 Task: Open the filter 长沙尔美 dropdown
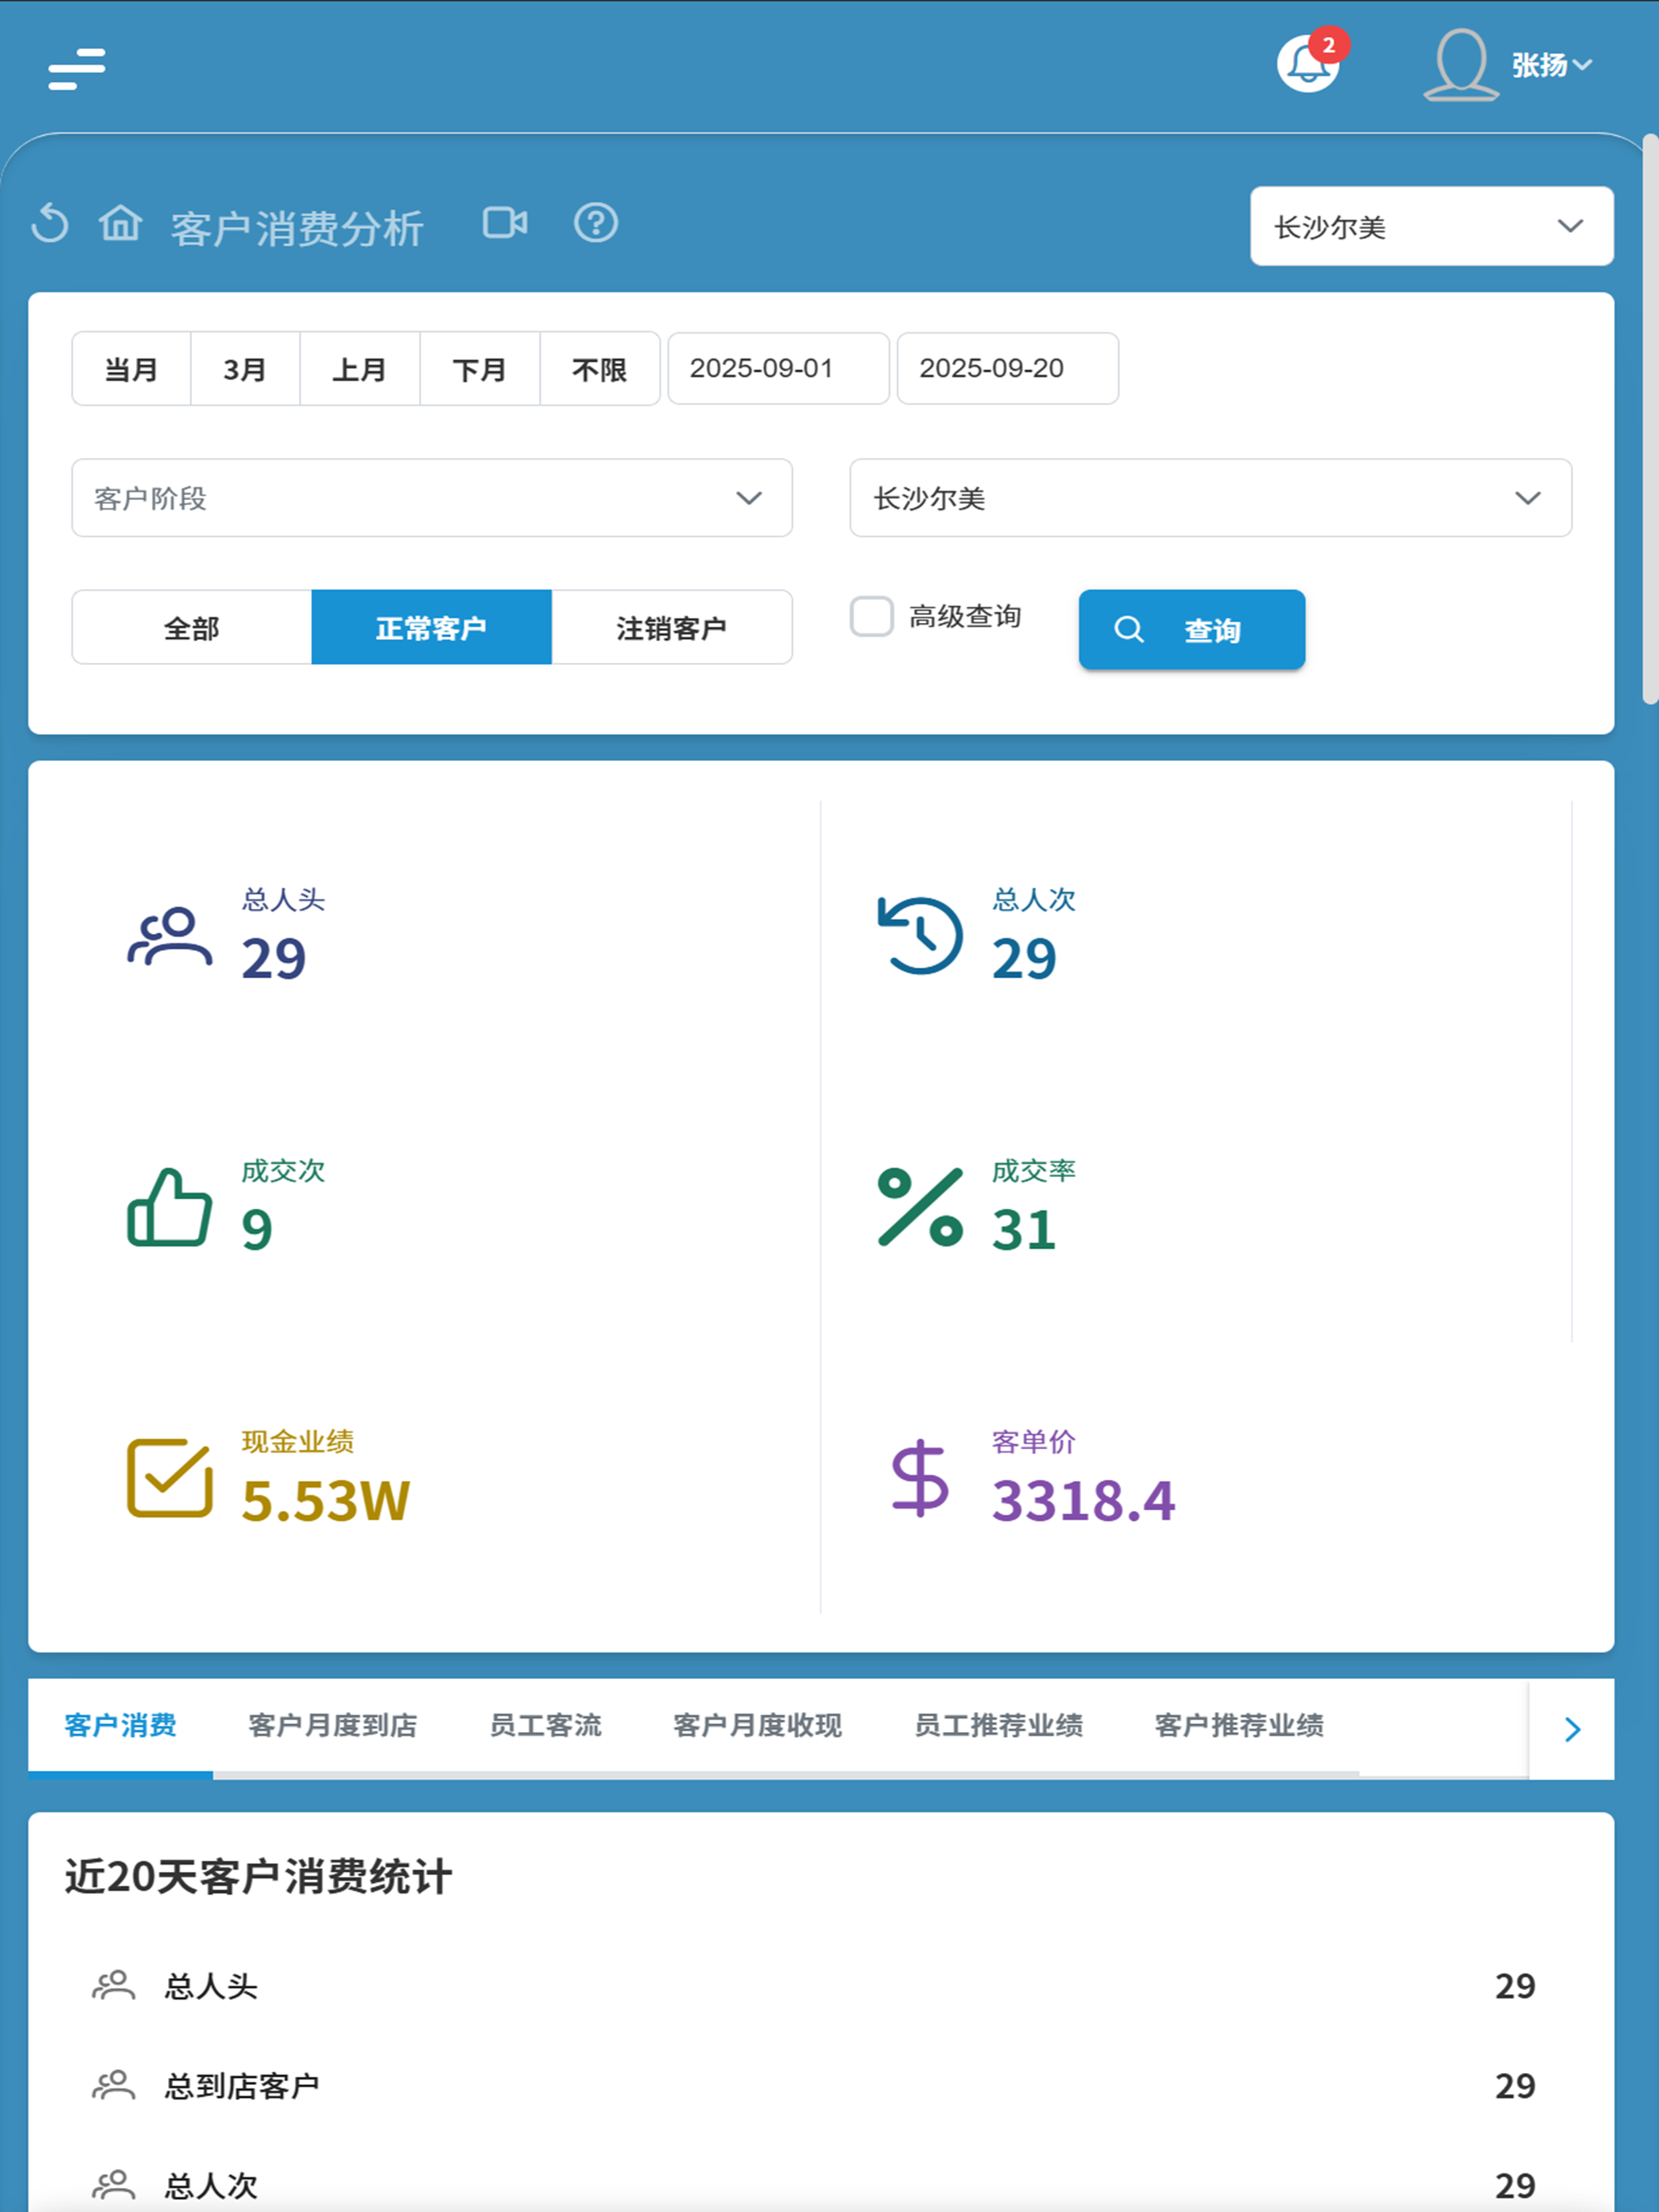[1211, 498]
